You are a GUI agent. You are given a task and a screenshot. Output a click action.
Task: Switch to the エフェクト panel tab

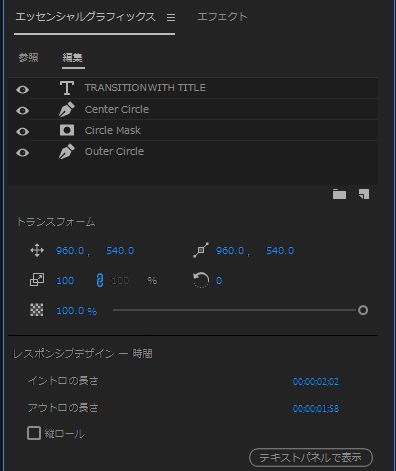click(222, 17)
